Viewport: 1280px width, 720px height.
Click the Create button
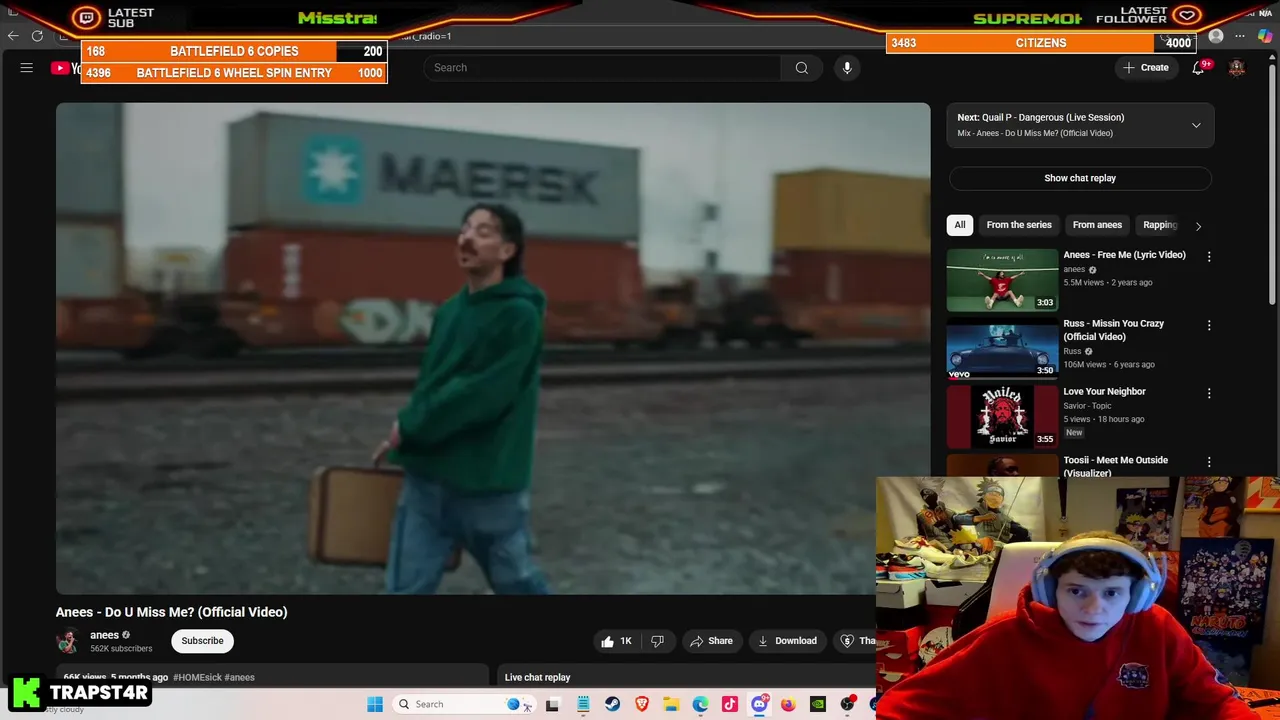coord(1146,68)
